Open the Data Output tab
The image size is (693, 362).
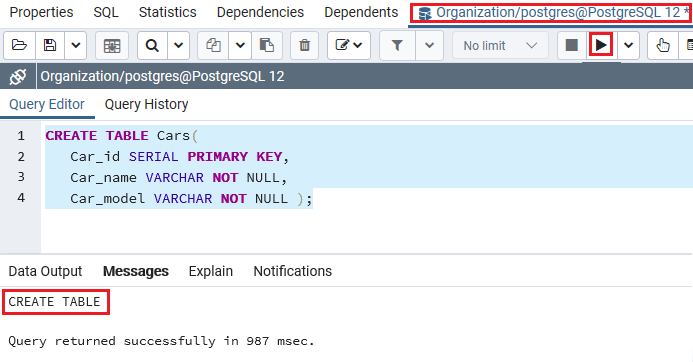tap(46, 271)
